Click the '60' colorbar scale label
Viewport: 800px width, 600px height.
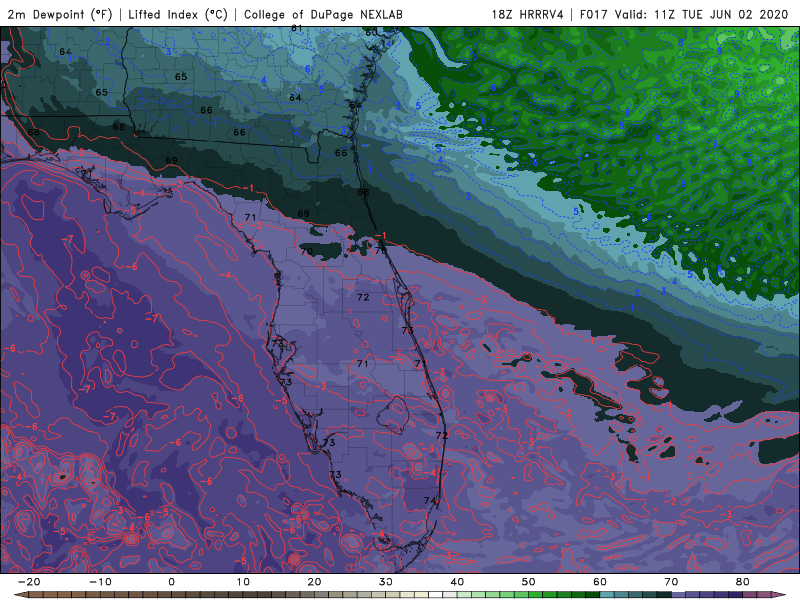pos(600,582)
